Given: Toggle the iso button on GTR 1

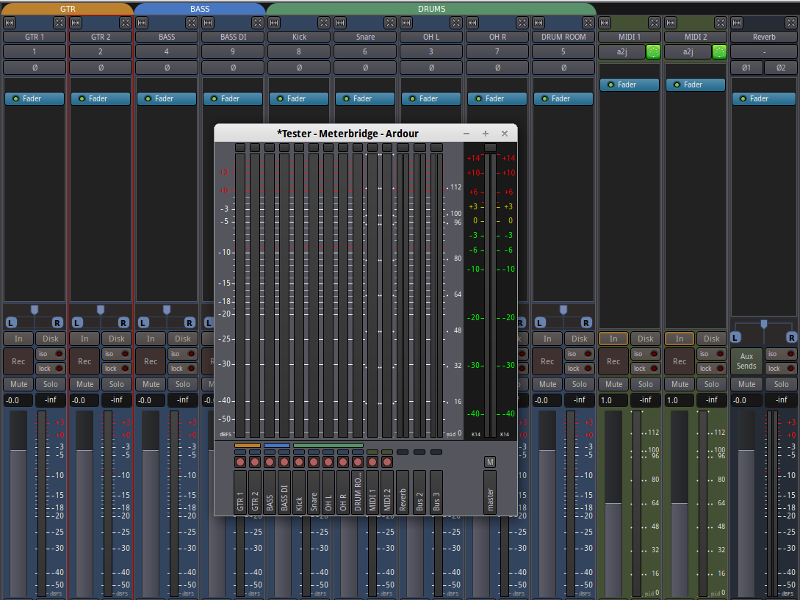Looking at the screenshot, I should (50, 354).
